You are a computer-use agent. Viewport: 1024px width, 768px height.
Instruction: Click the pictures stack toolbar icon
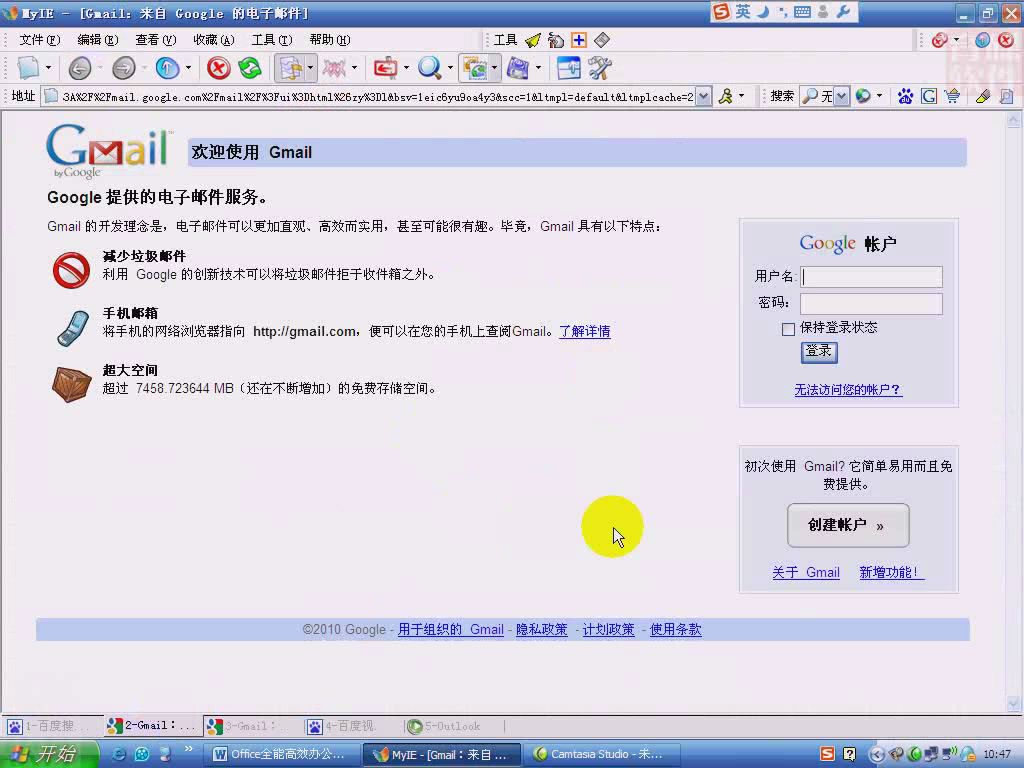pos(474,68)
